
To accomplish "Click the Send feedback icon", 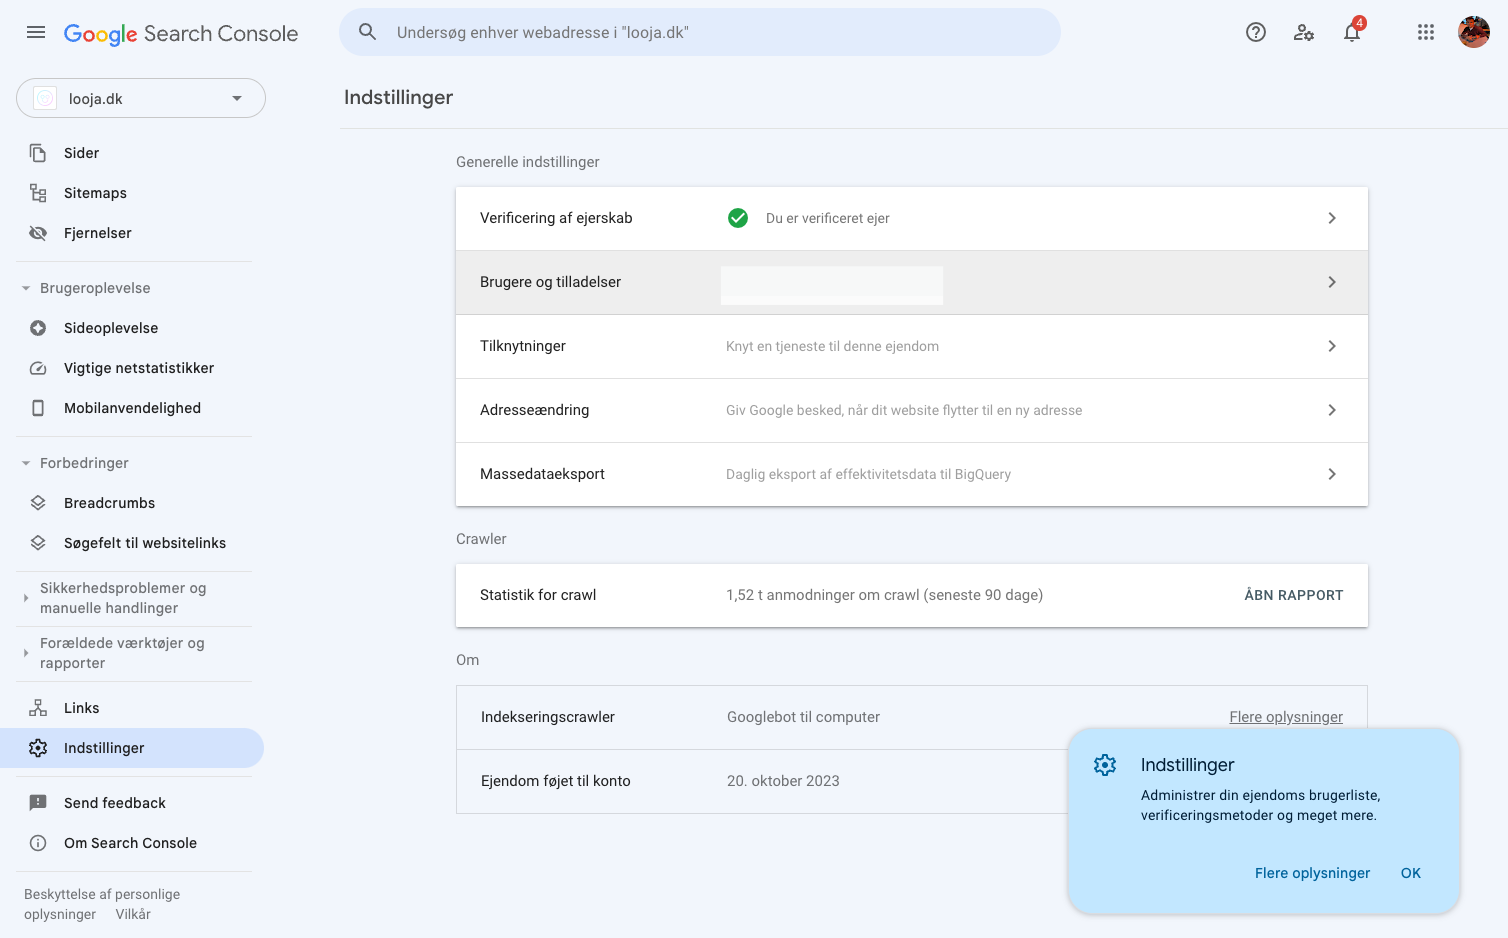I will click(x=38, y=803).
